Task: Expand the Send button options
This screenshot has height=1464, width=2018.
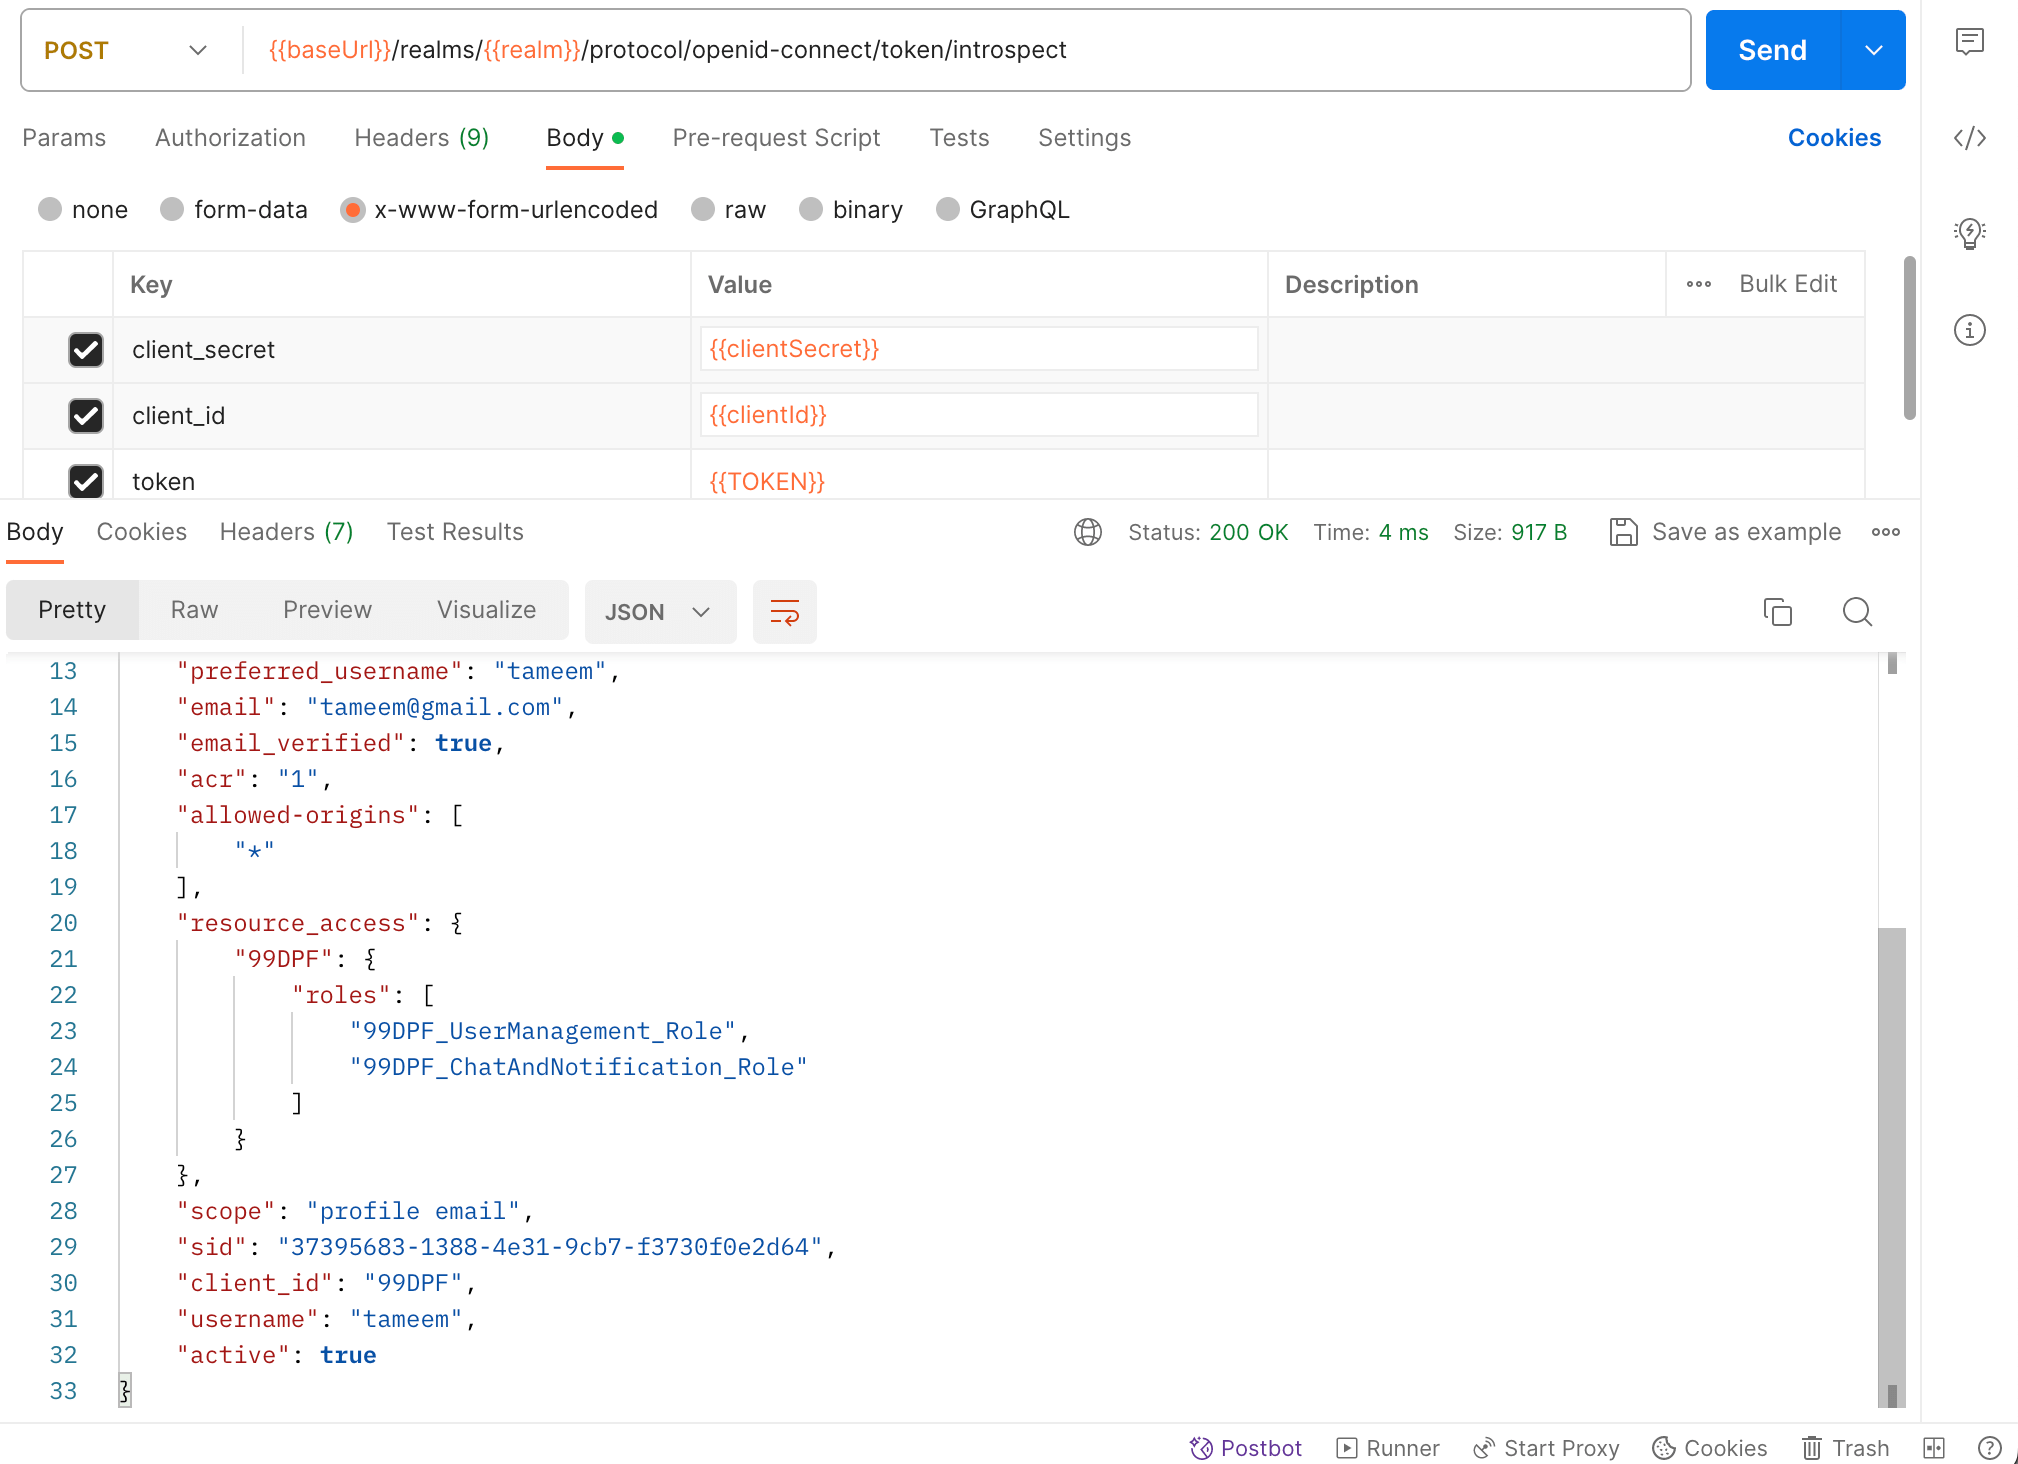Action: [x=1874, y=49]
